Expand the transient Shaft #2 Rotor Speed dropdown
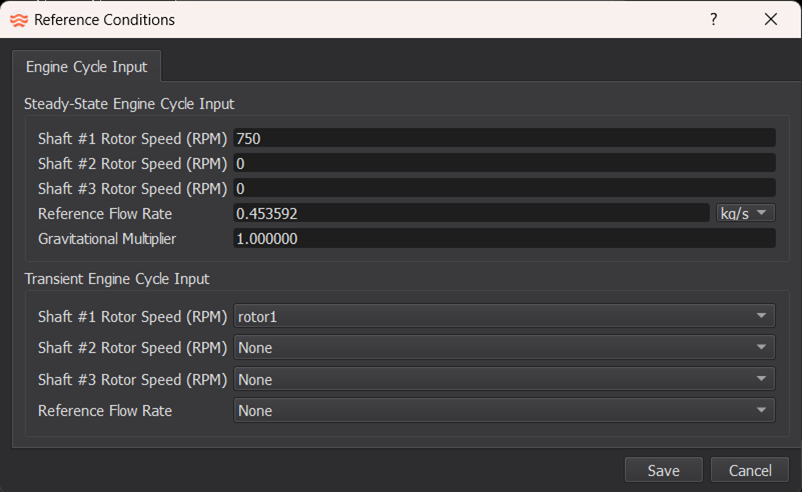802x492 pixels. click(x=504, y=348)
